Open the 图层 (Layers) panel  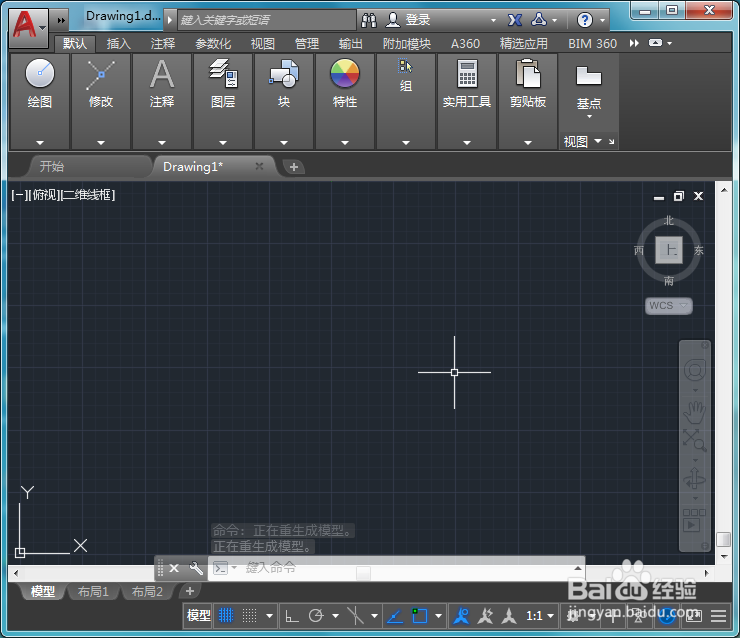pyautogui.click(x=223, y=101)
